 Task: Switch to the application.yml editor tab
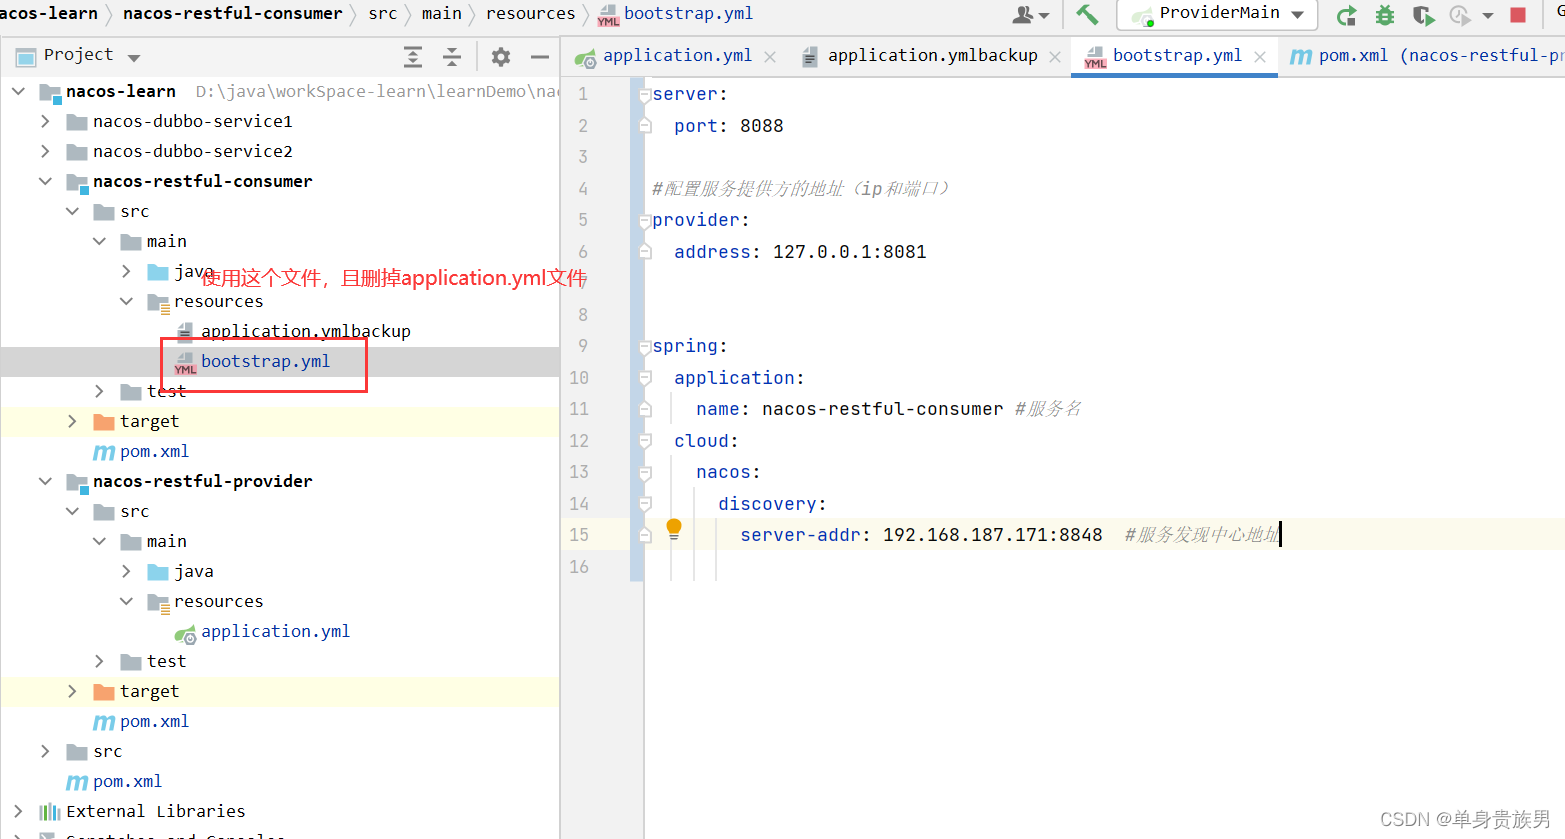click(677, 56)
